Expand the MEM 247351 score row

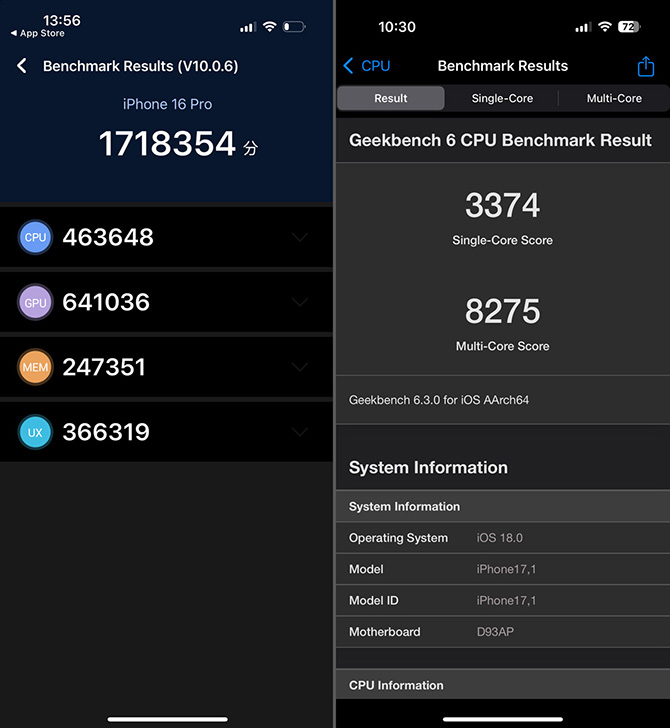300,367
